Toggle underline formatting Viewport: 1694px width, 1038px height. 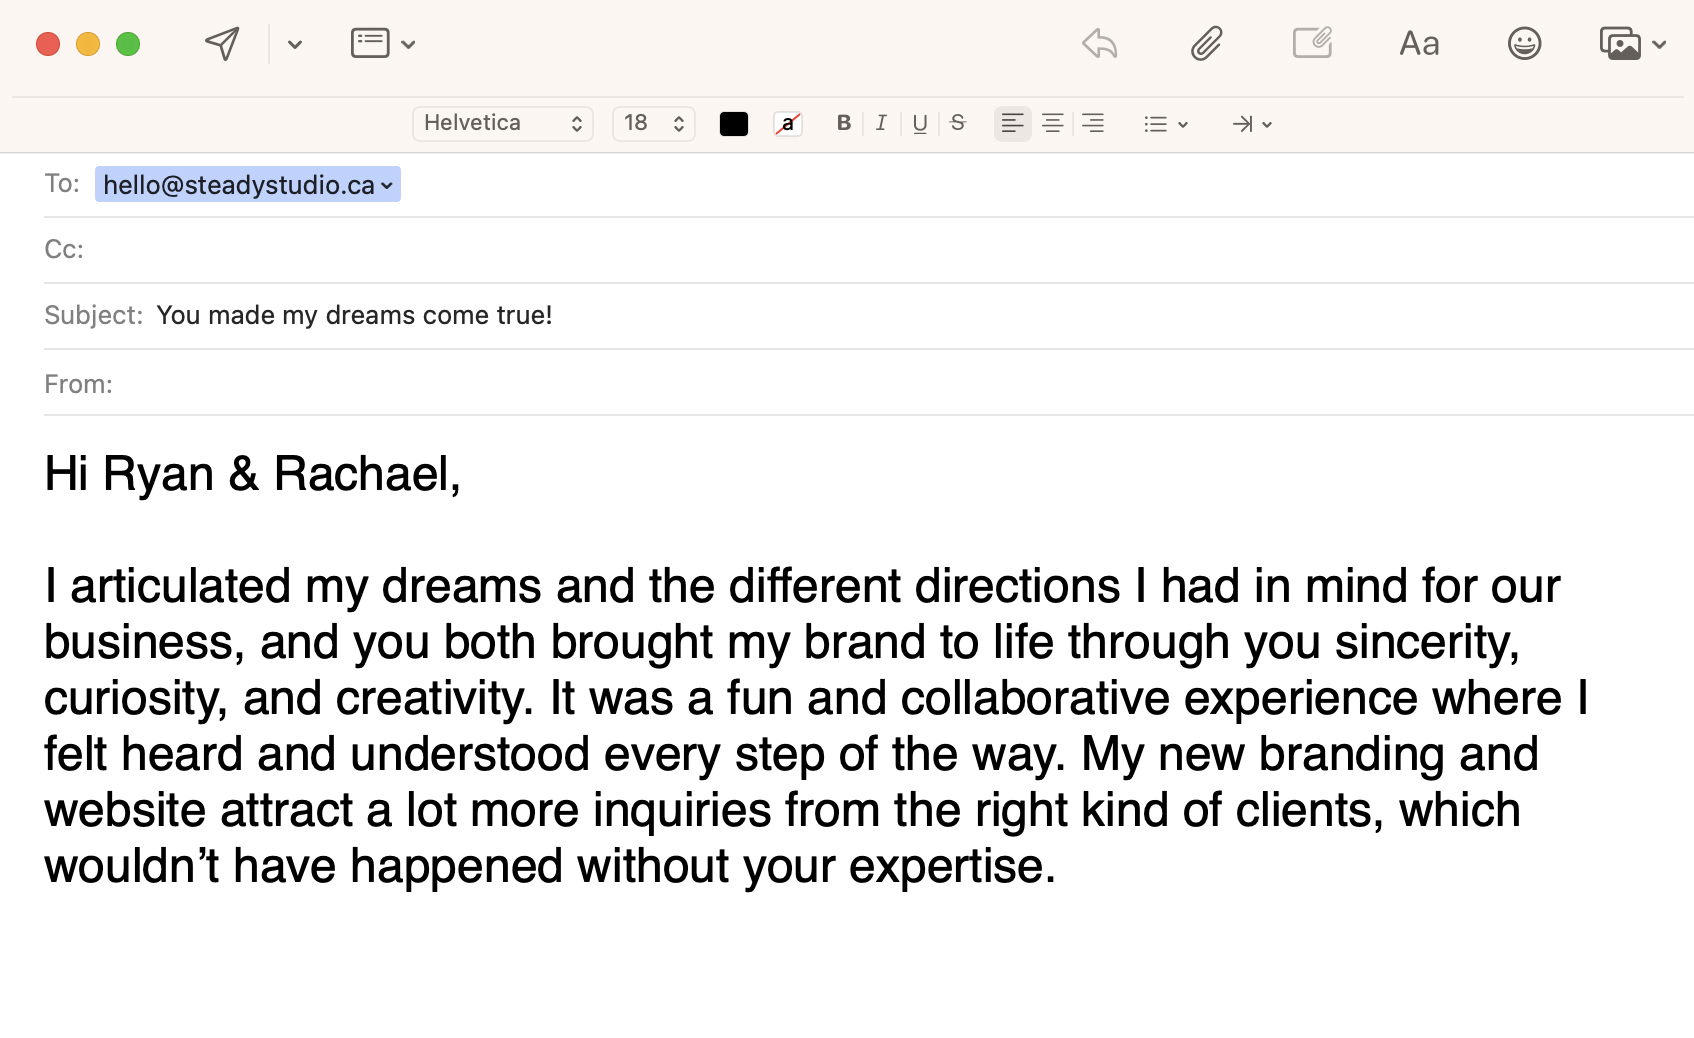(920, 123)
